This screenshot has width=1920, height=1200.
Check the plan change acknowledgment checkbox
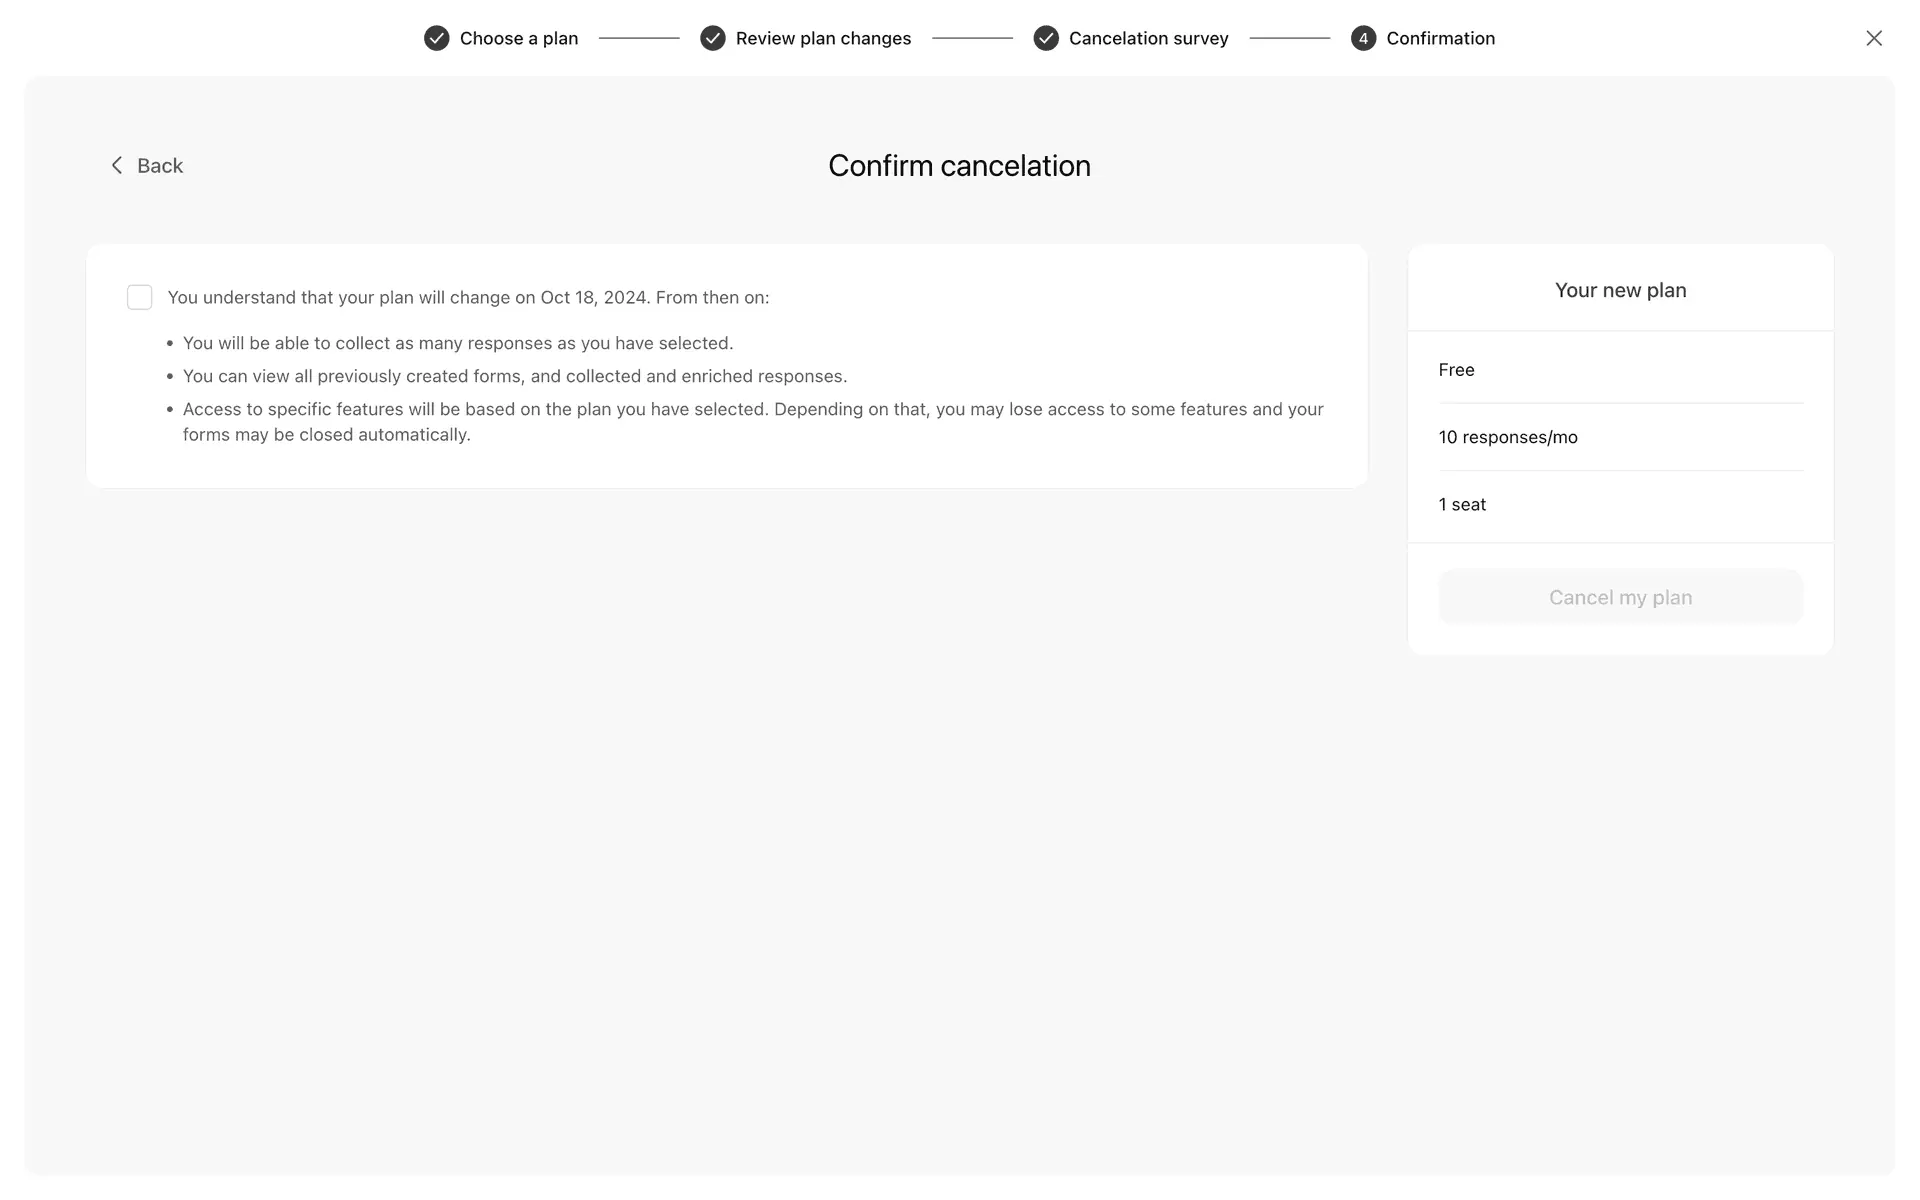tap(140, 297)
